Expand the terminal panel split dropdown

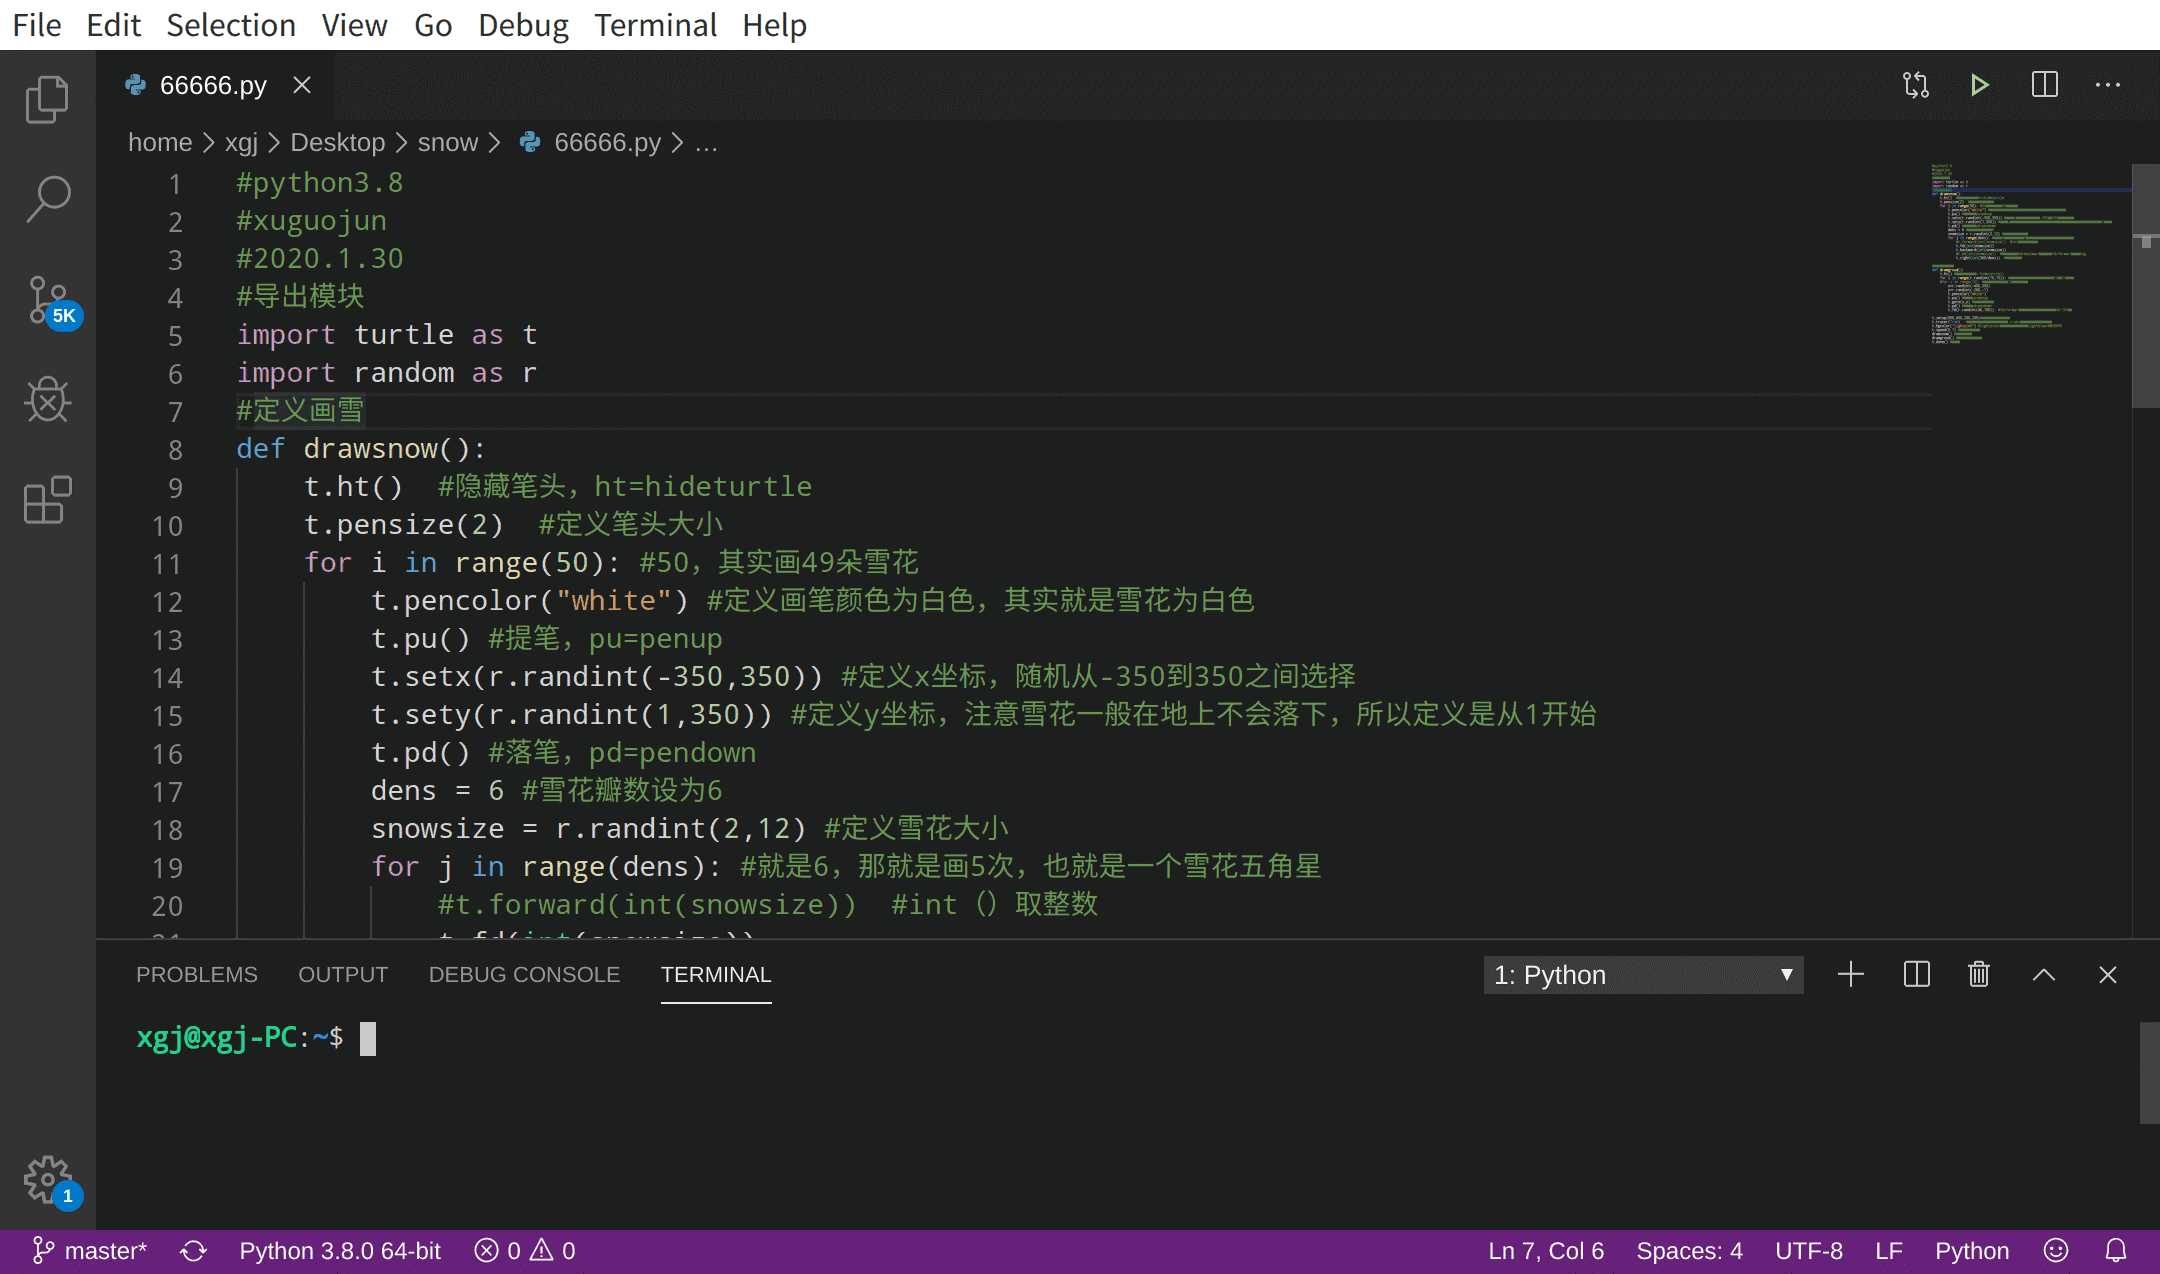(1917, 974)
